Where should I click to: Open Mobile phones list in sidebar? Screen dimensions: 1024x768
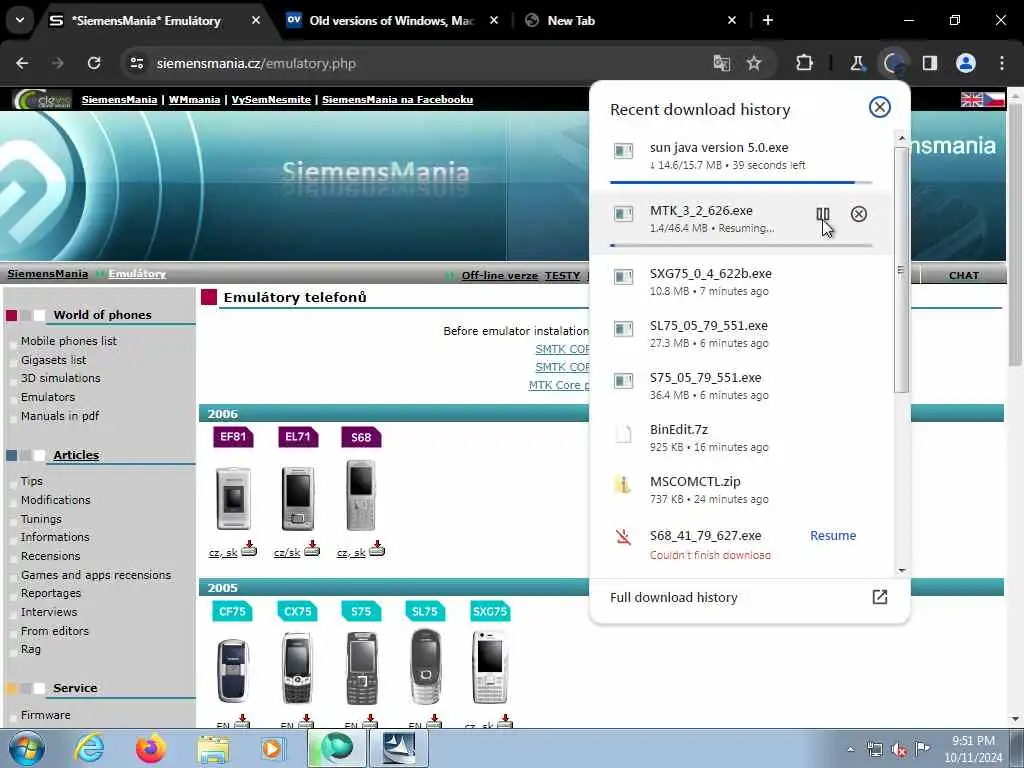click(69, 341)
